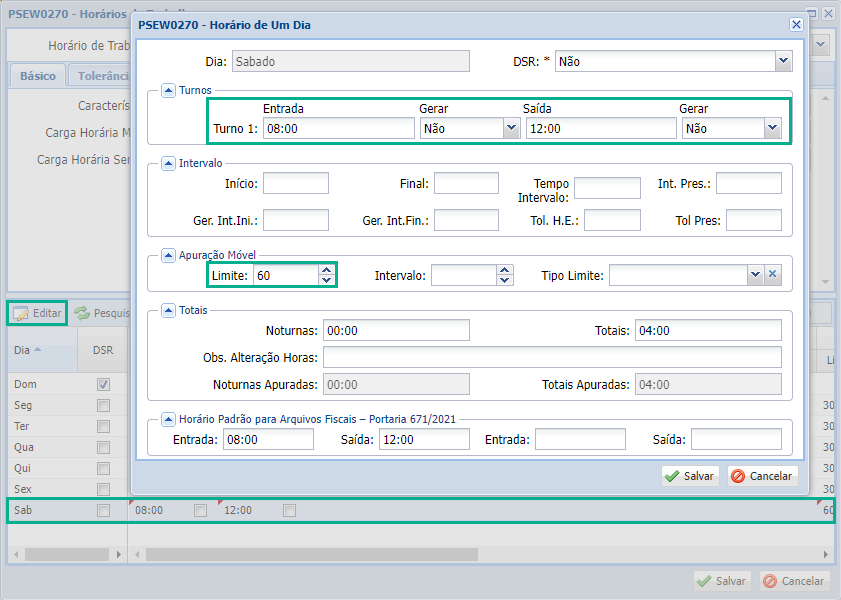Viewport: 841px width, 600px height.
Task: Click the Turno 1 Entrada time field
Action: click(x=338, y=128)
